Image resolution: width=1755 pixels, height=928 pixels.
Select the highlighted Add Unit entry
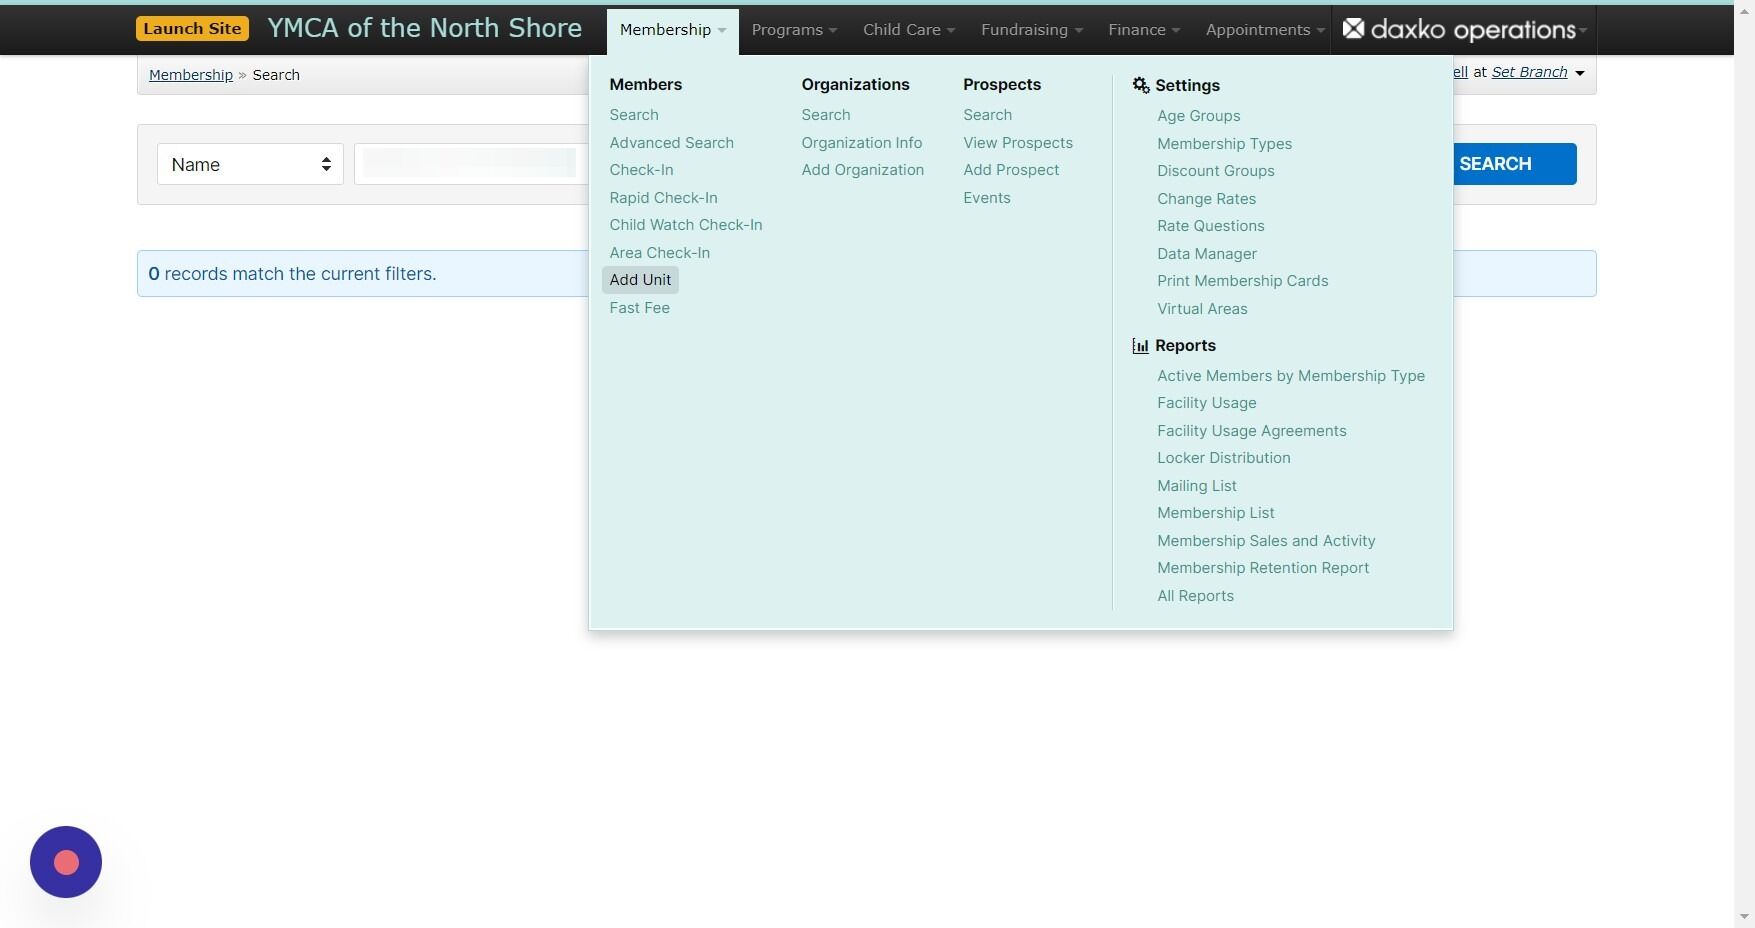pos(640,280)
